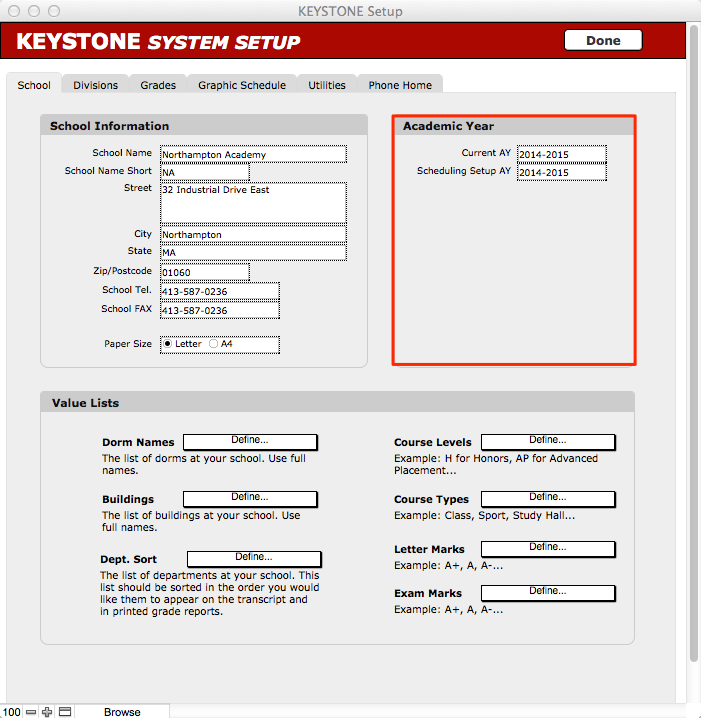Image resolution: width=701 pixels, height=718 pixels.
Task: Click the Define button for Dept. Sort
Action: (x=254, y=558)
